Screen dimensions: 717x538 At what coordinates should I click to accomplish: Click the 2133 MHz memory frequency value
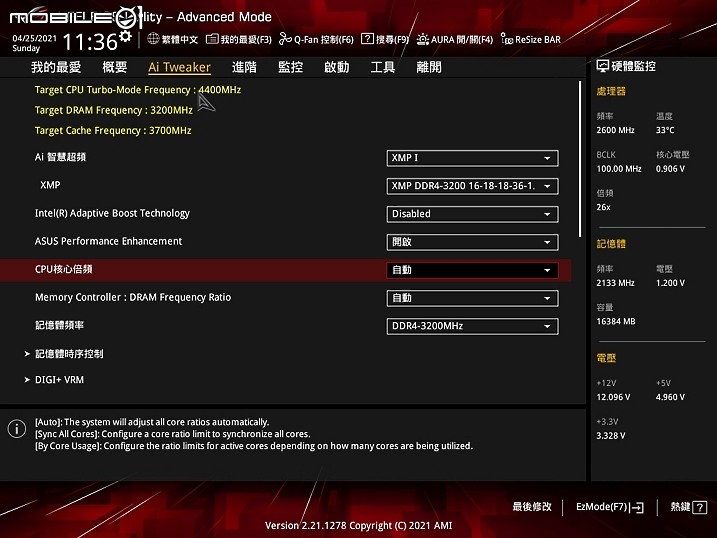[615, 283]
